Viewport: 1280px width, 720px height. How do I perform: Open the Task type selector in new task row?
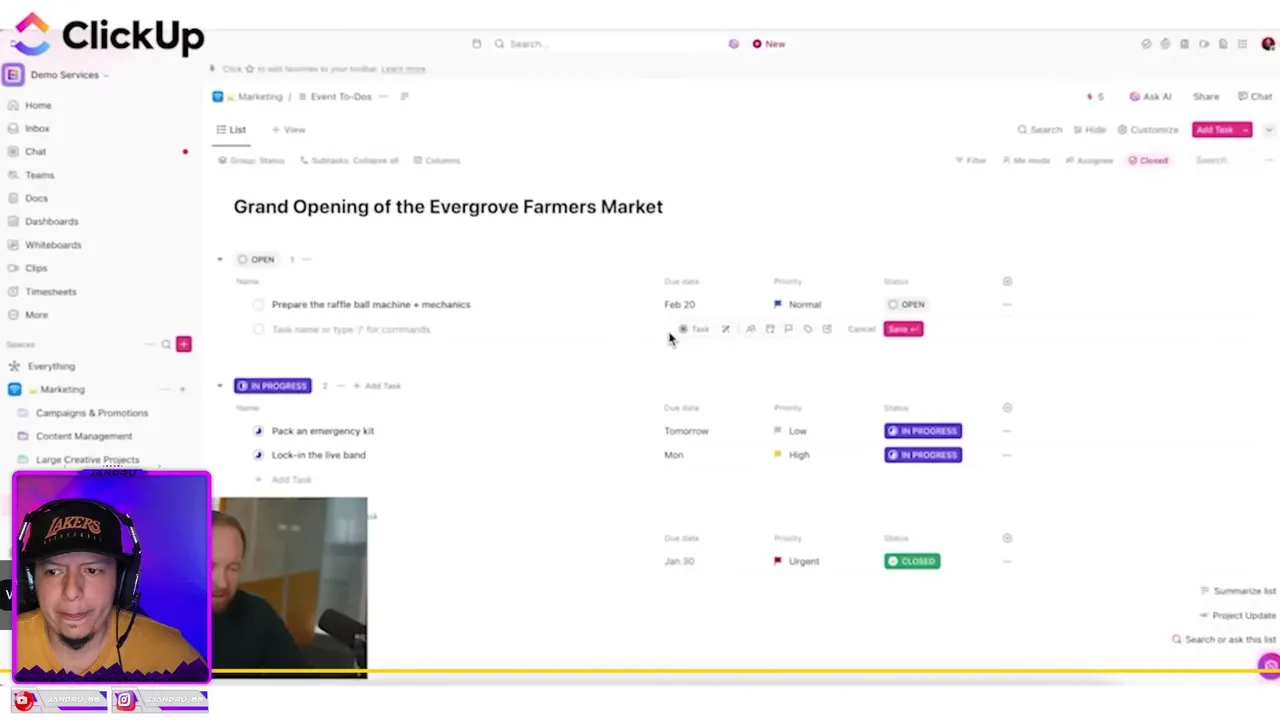694,329
